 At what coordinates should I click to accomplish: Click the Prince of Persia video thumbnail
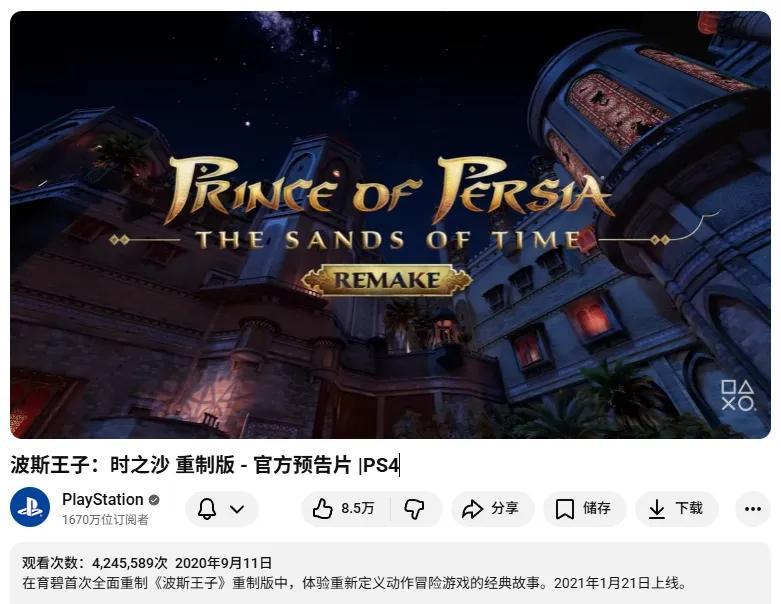[390, 225]
